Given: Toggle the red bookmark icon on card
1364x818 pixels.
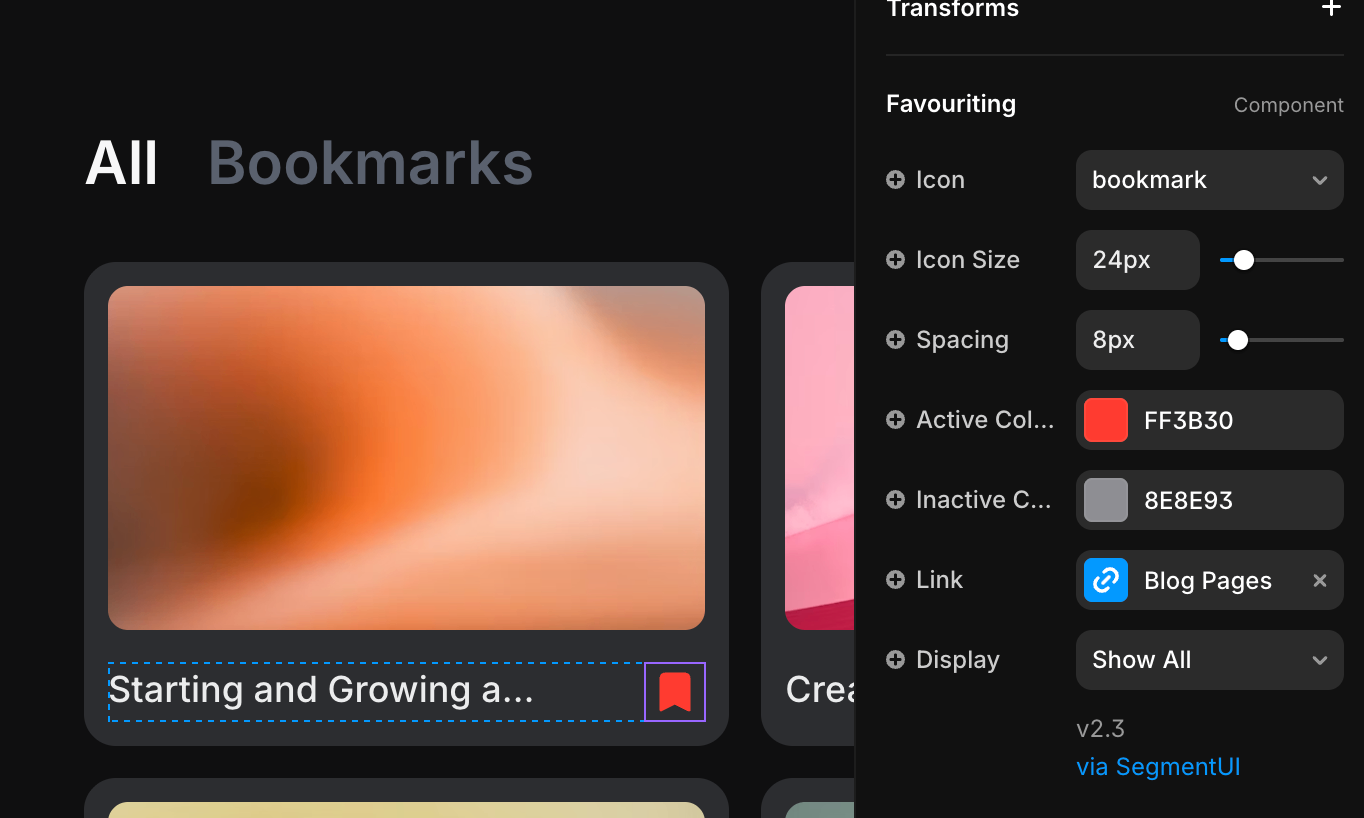Looking at the screenshot, I should click(675, 691).
